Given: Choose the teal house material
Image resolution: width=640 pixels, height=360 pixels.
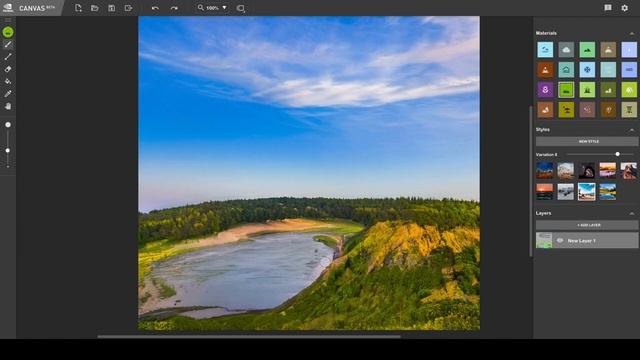Looking at the screenshot, I should [566, 70].
